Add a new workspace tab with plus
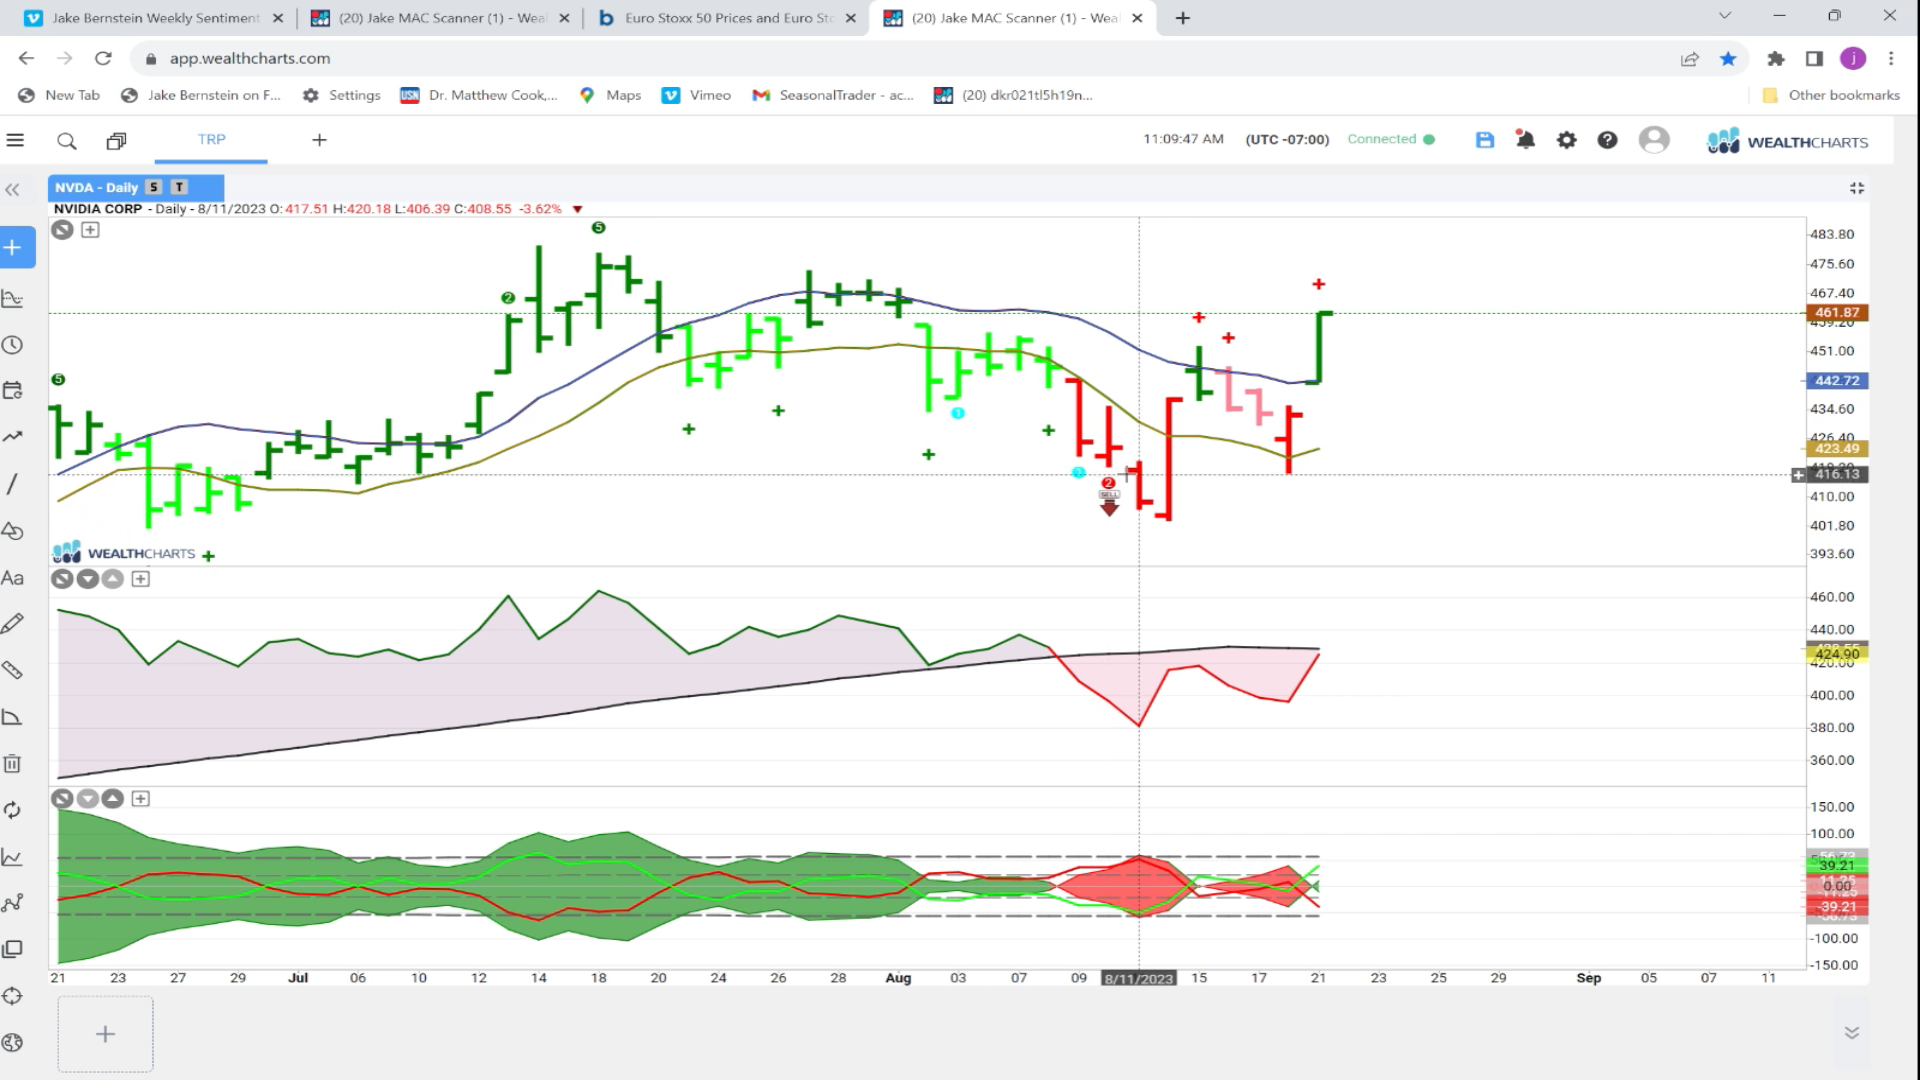The height and width of the screenshot is (1080, 1920). [319, 140]
